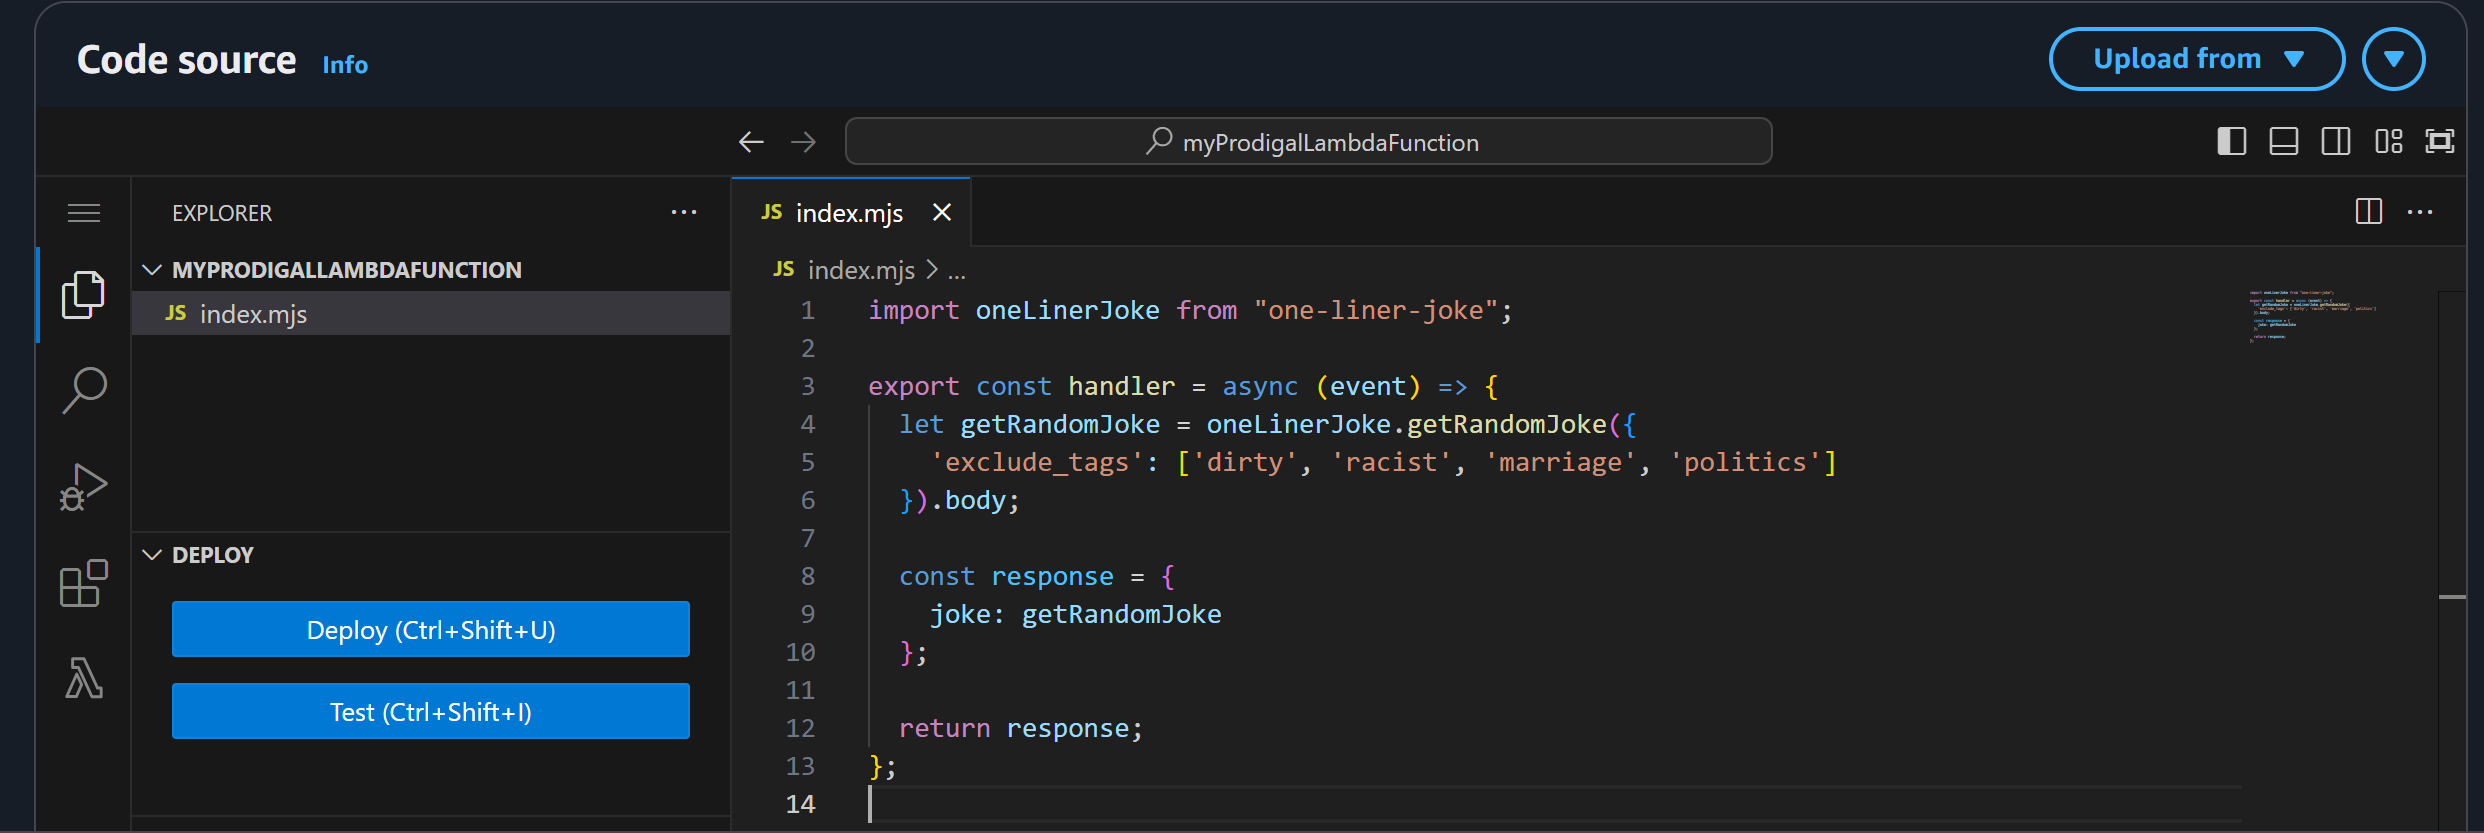Open Explorer more actions ellipsis menu
Screen dimensions: 2484x833
click(684, 213)
